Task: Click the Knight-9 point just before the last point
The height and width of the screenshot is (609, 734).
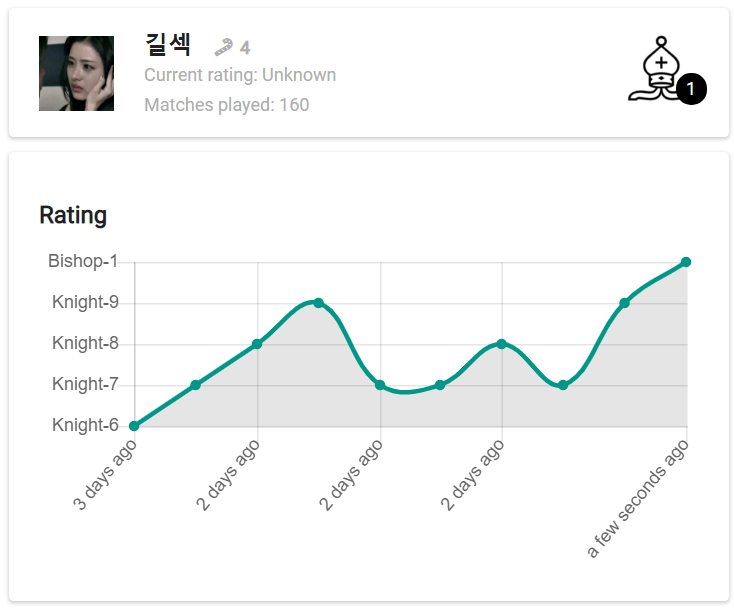Action: [x=624, y=303]
